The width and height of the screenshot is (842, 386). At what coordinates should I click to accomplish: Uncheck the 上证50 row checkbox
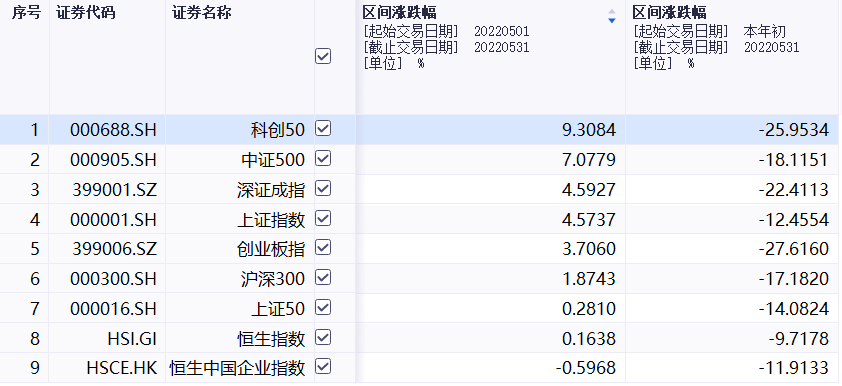[323, 308]
